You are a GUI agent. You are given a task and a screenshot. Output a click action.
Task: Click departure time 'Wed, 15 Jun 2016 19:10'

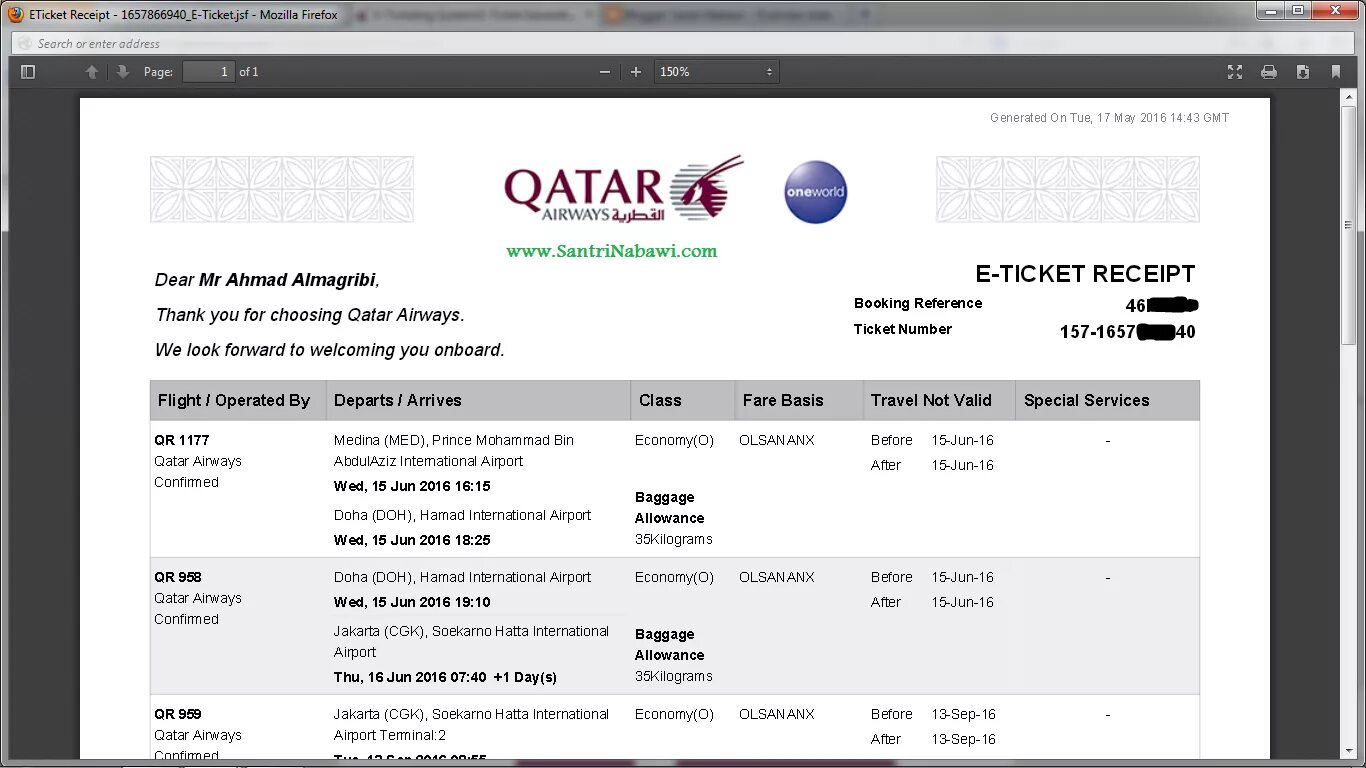(x=412, y=602)
